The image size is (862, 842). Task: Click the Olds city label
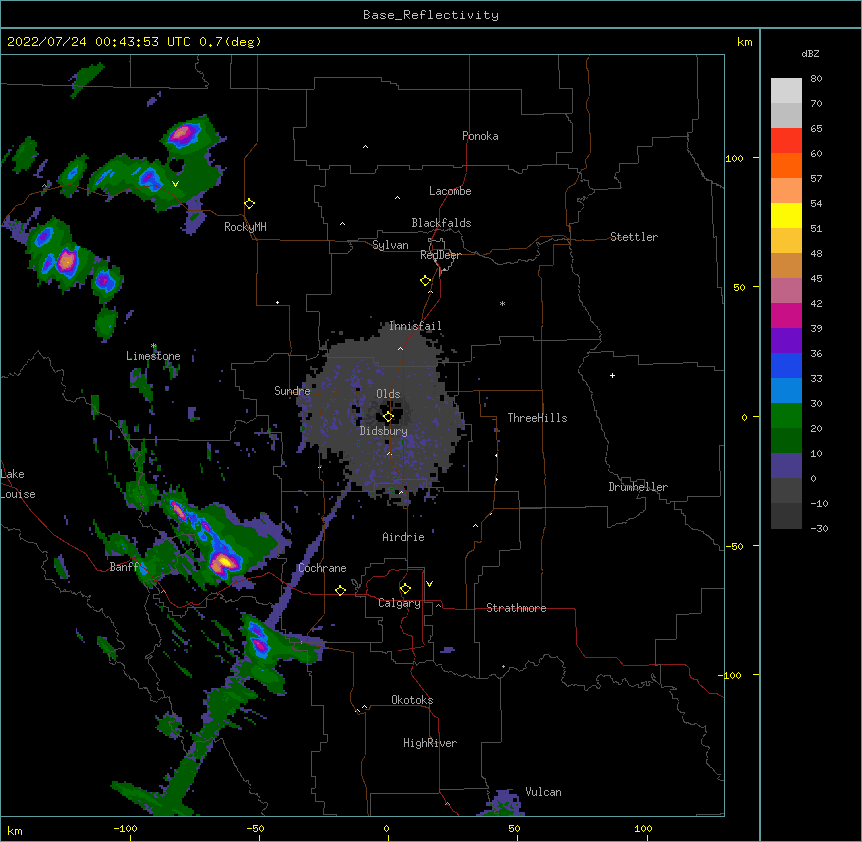(x=388, y=394)
